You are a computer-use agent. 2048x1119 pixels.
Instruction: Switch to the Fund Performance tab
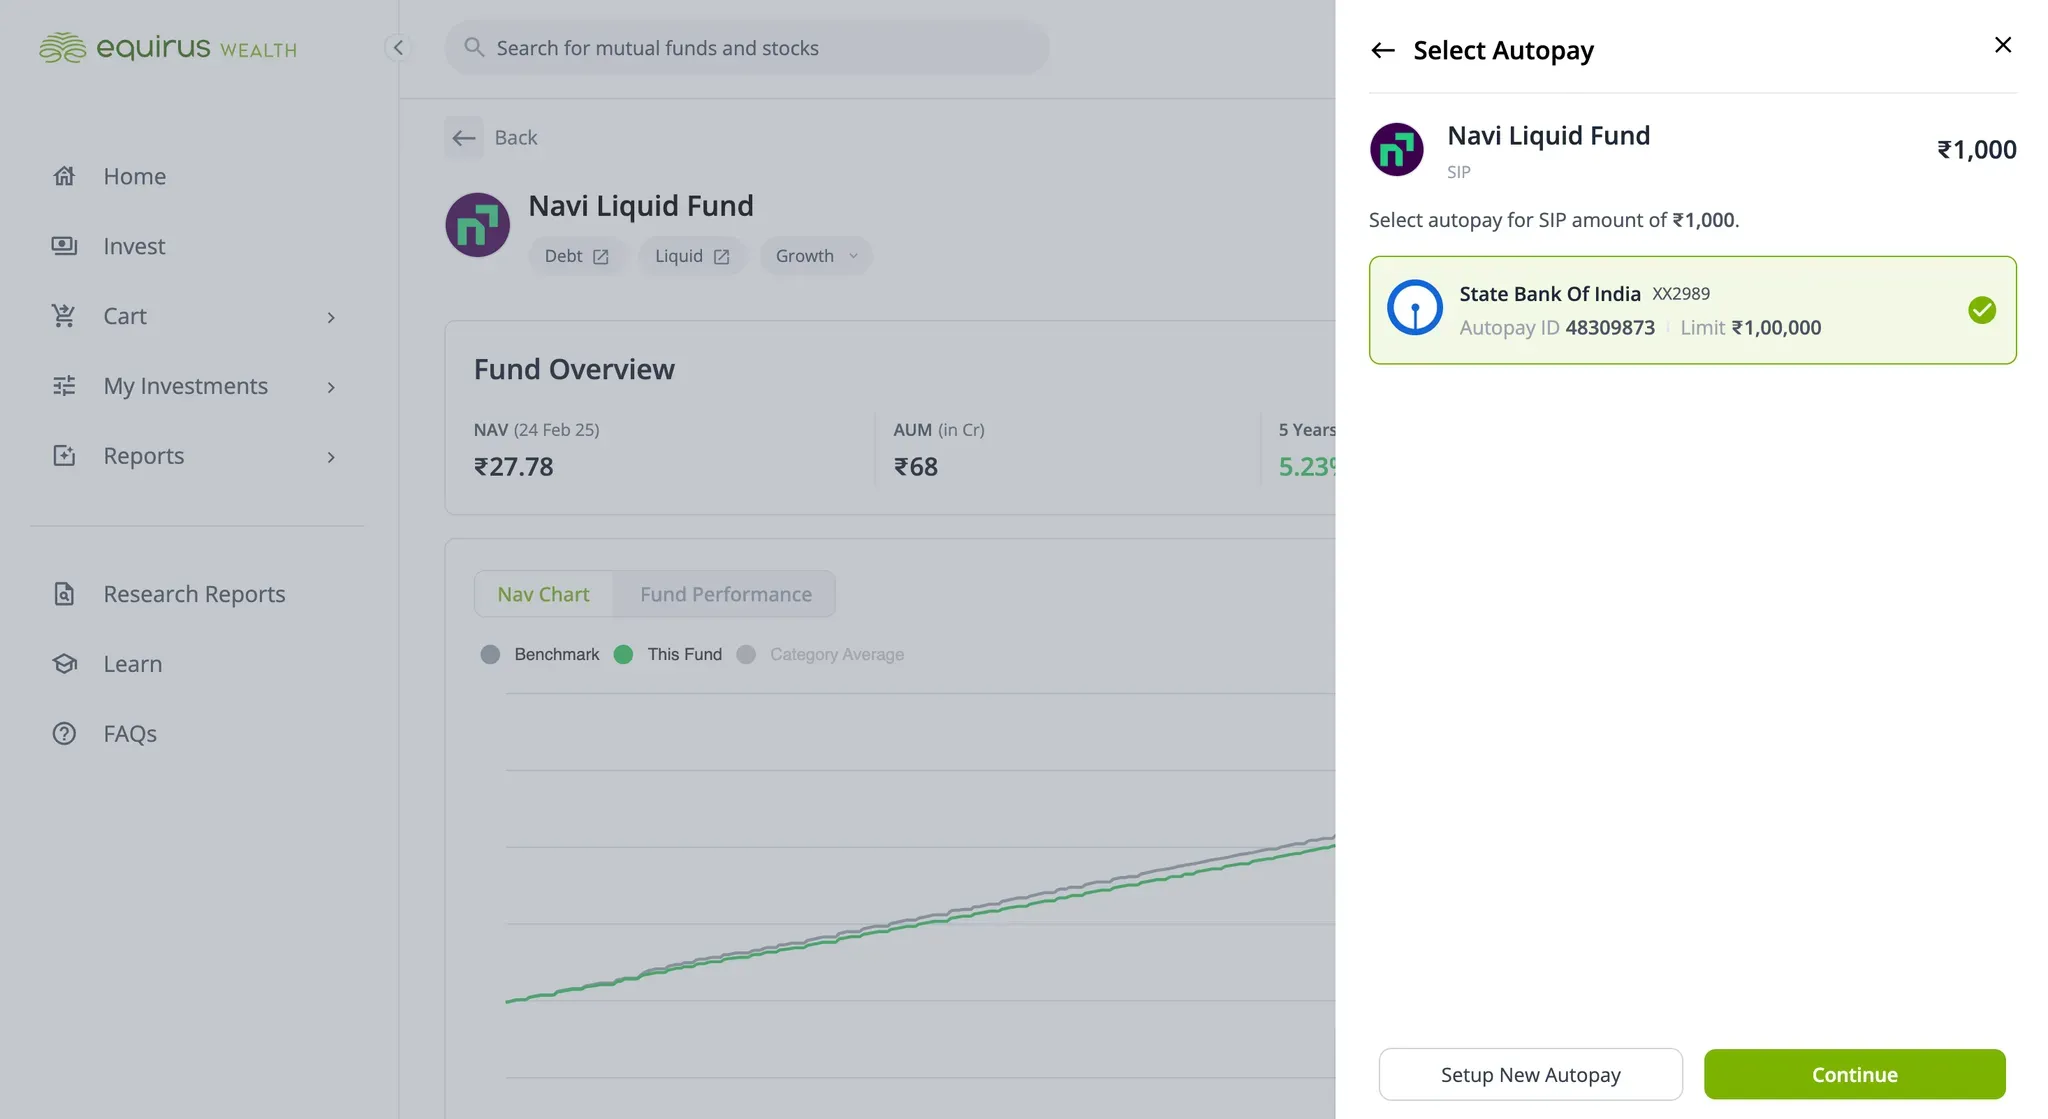[726, 594]
